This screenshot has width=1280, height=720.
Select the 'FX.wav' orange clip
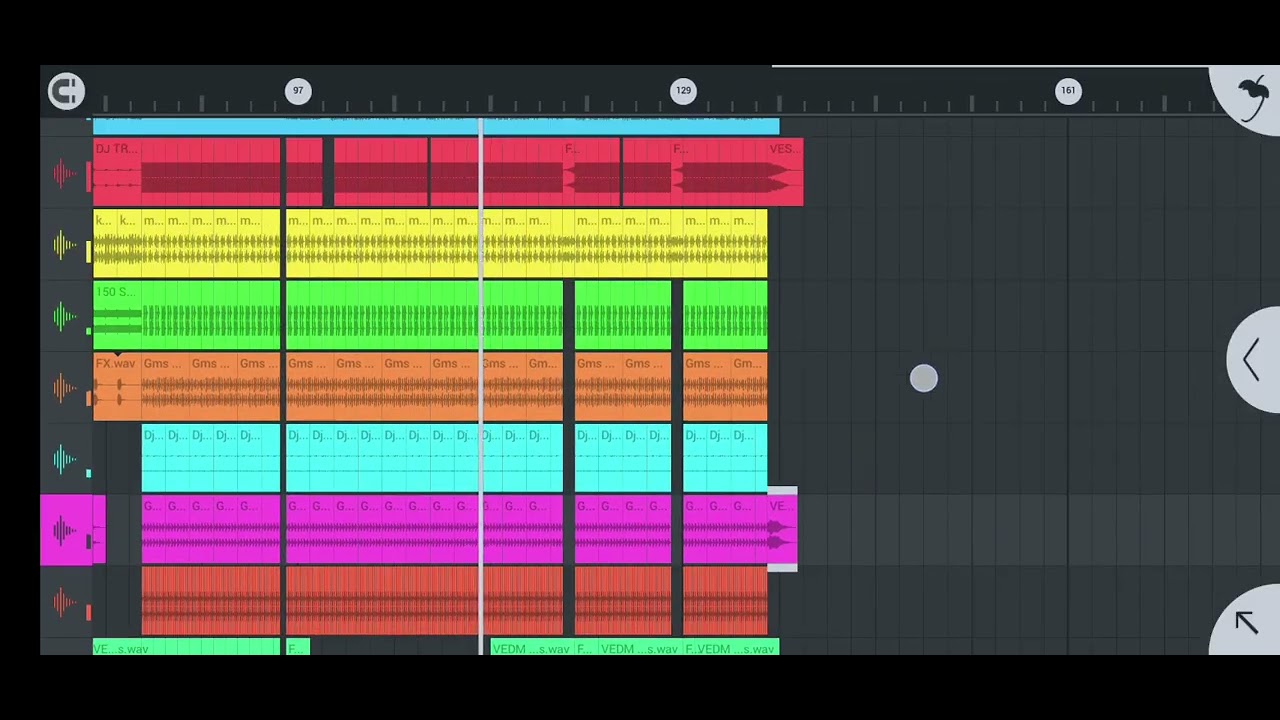(x=117, y=387)
